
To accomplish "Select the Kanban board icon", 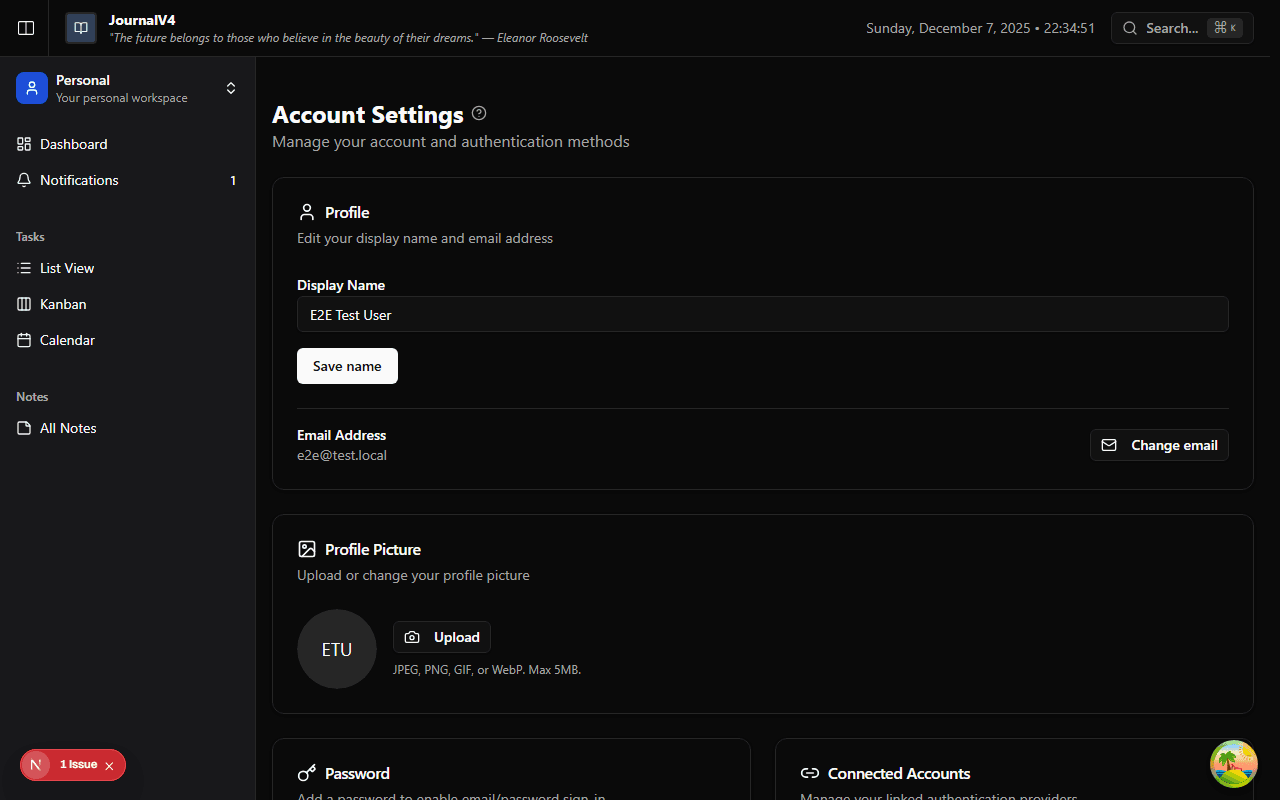I will [24, 304].
